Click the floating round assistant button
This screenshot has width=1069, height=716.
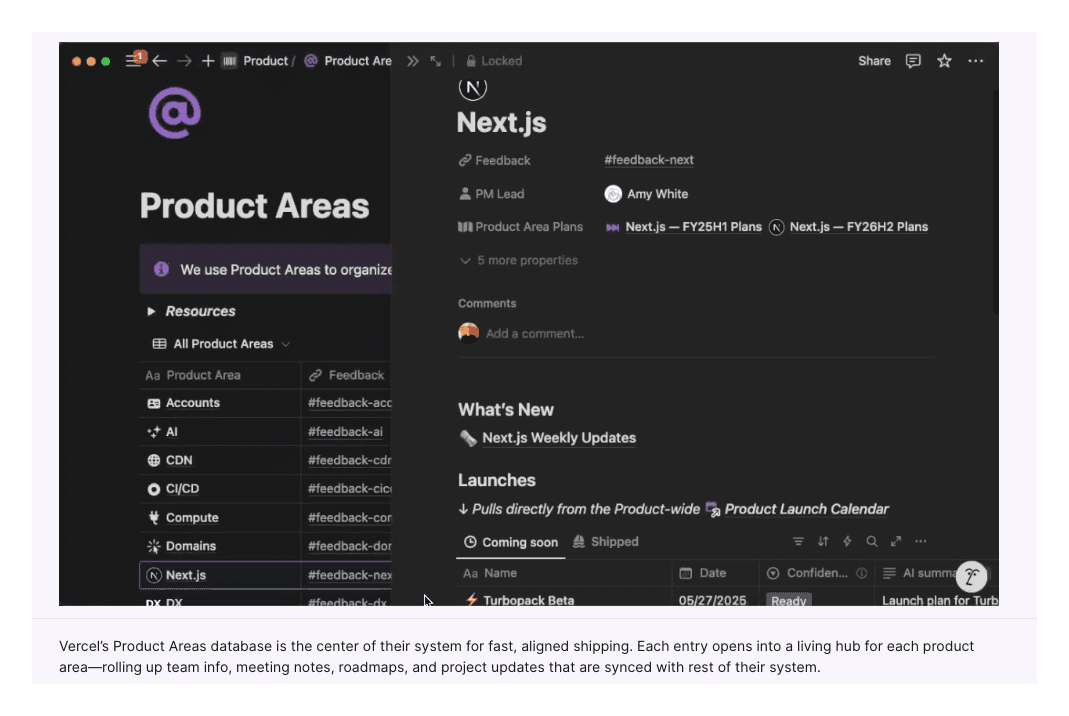[972, 576]
